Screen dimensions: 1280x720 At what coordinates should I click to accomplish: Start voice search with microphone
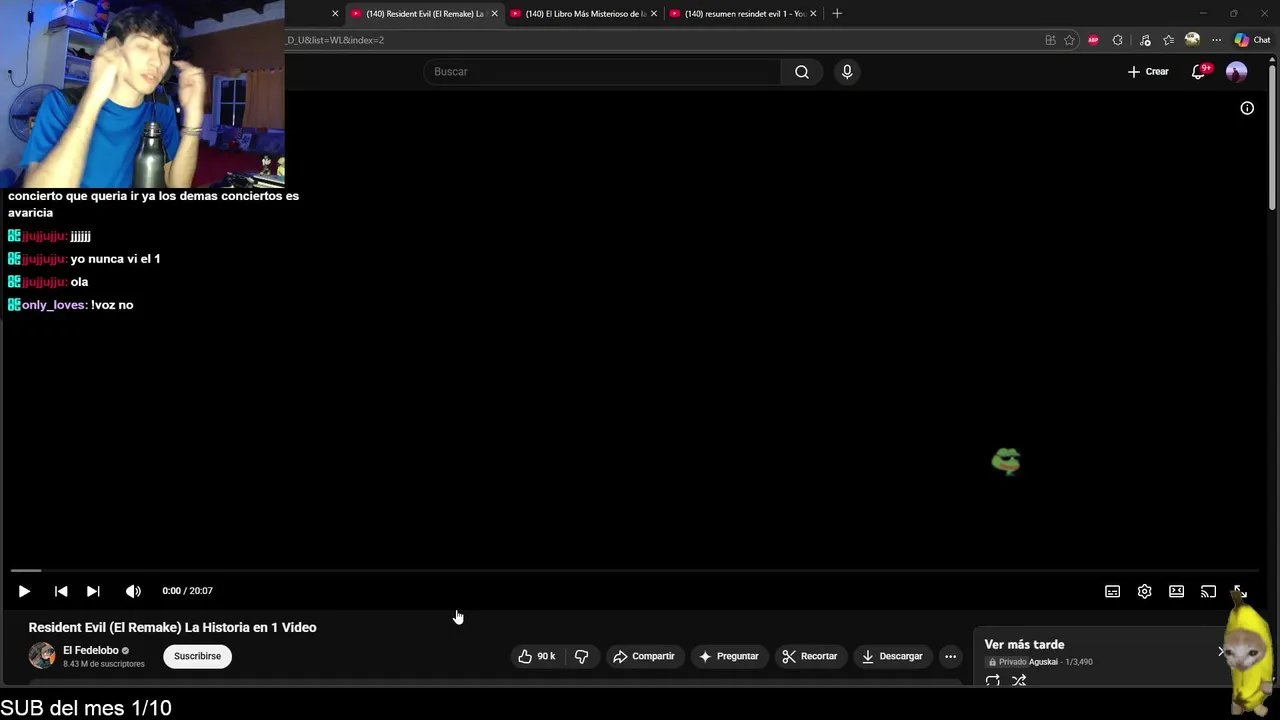[x=847, y=72]
